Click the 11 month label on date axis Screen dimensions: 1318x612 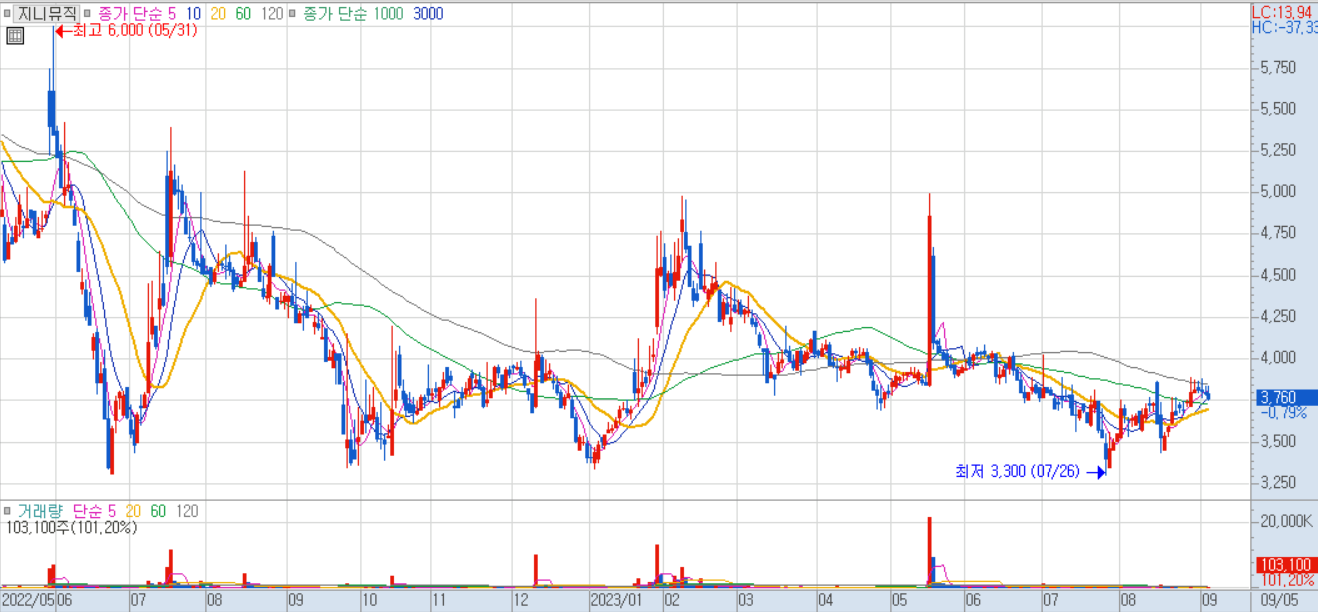click(440, 601)
